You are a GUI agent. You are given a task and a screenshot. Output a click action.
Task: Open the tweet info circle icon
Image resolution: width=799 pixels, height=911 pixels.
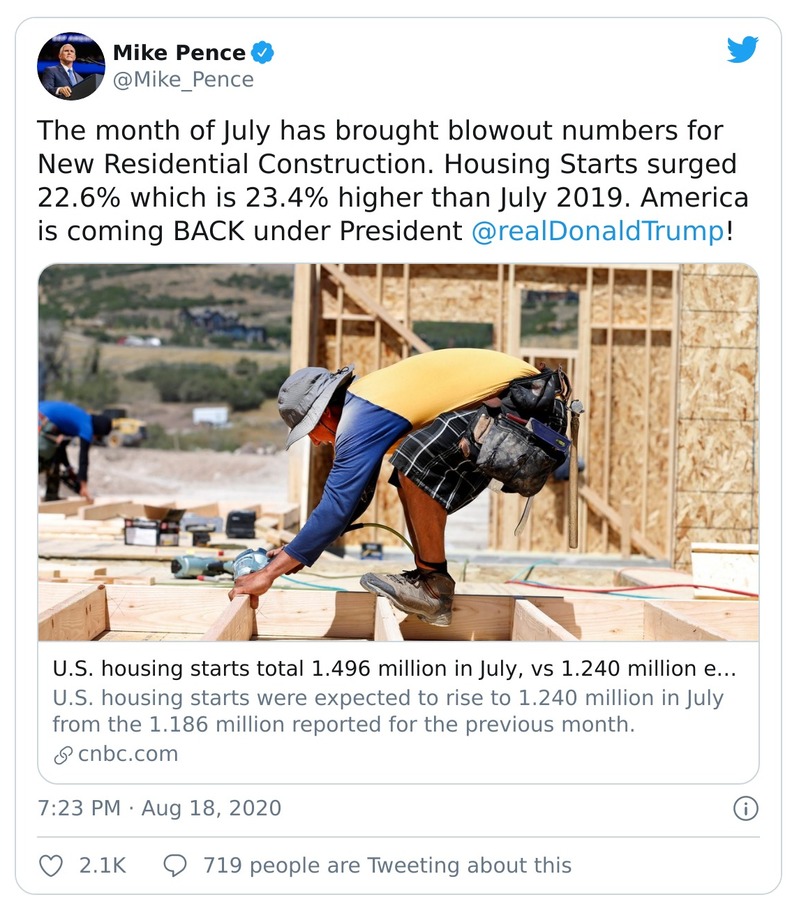(745, 808)
